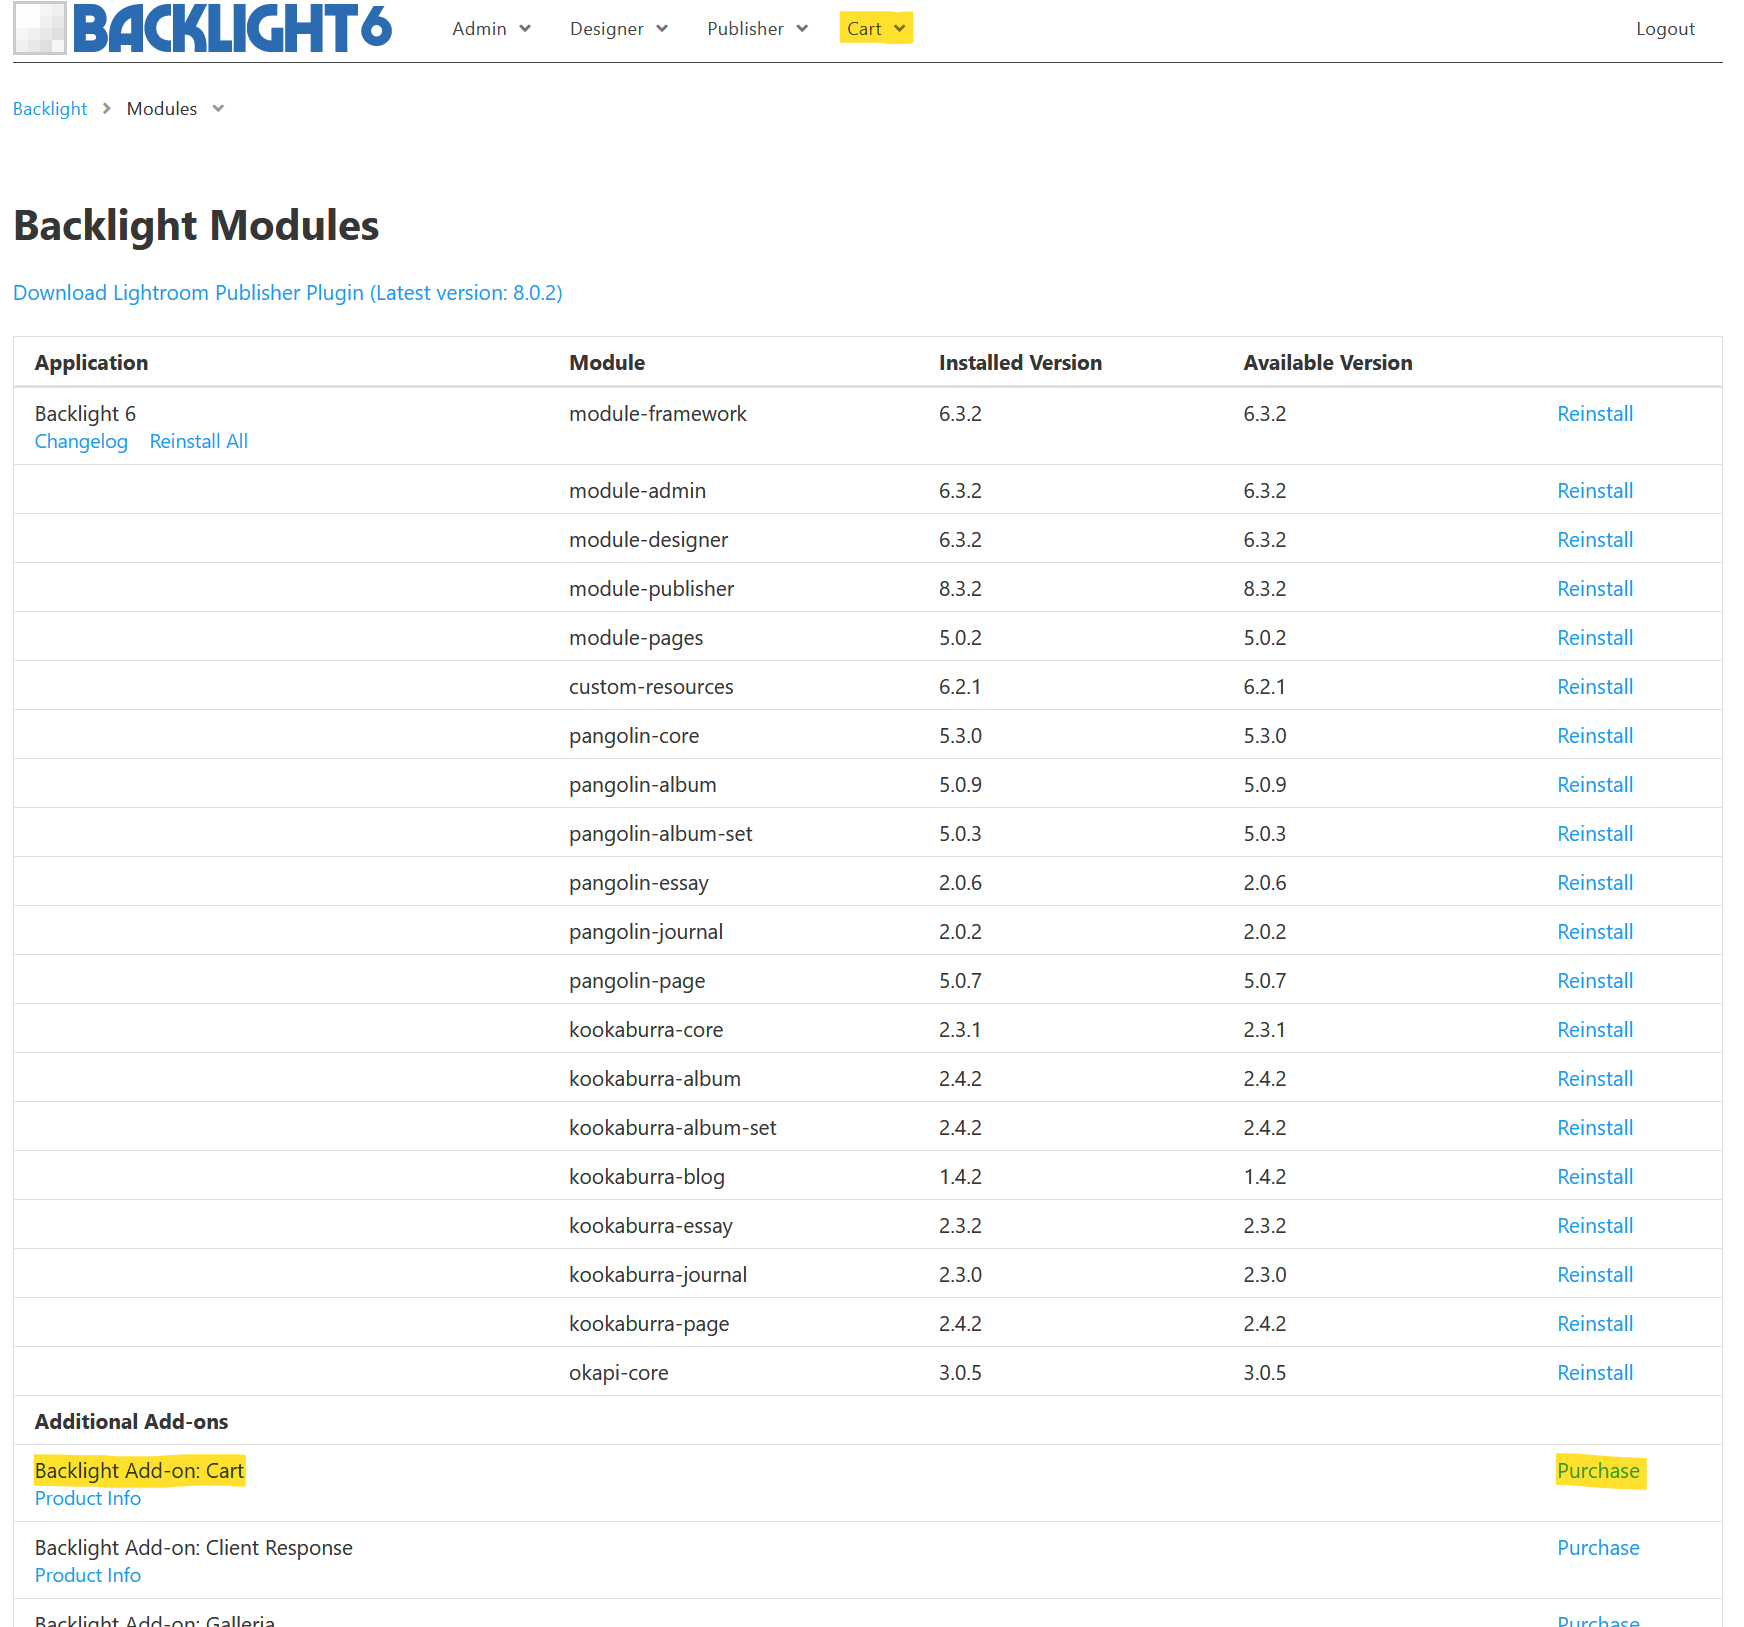Click the Backlight Modules page heading
Viewport: 1744px width, 1627px height.
point(196,226)
